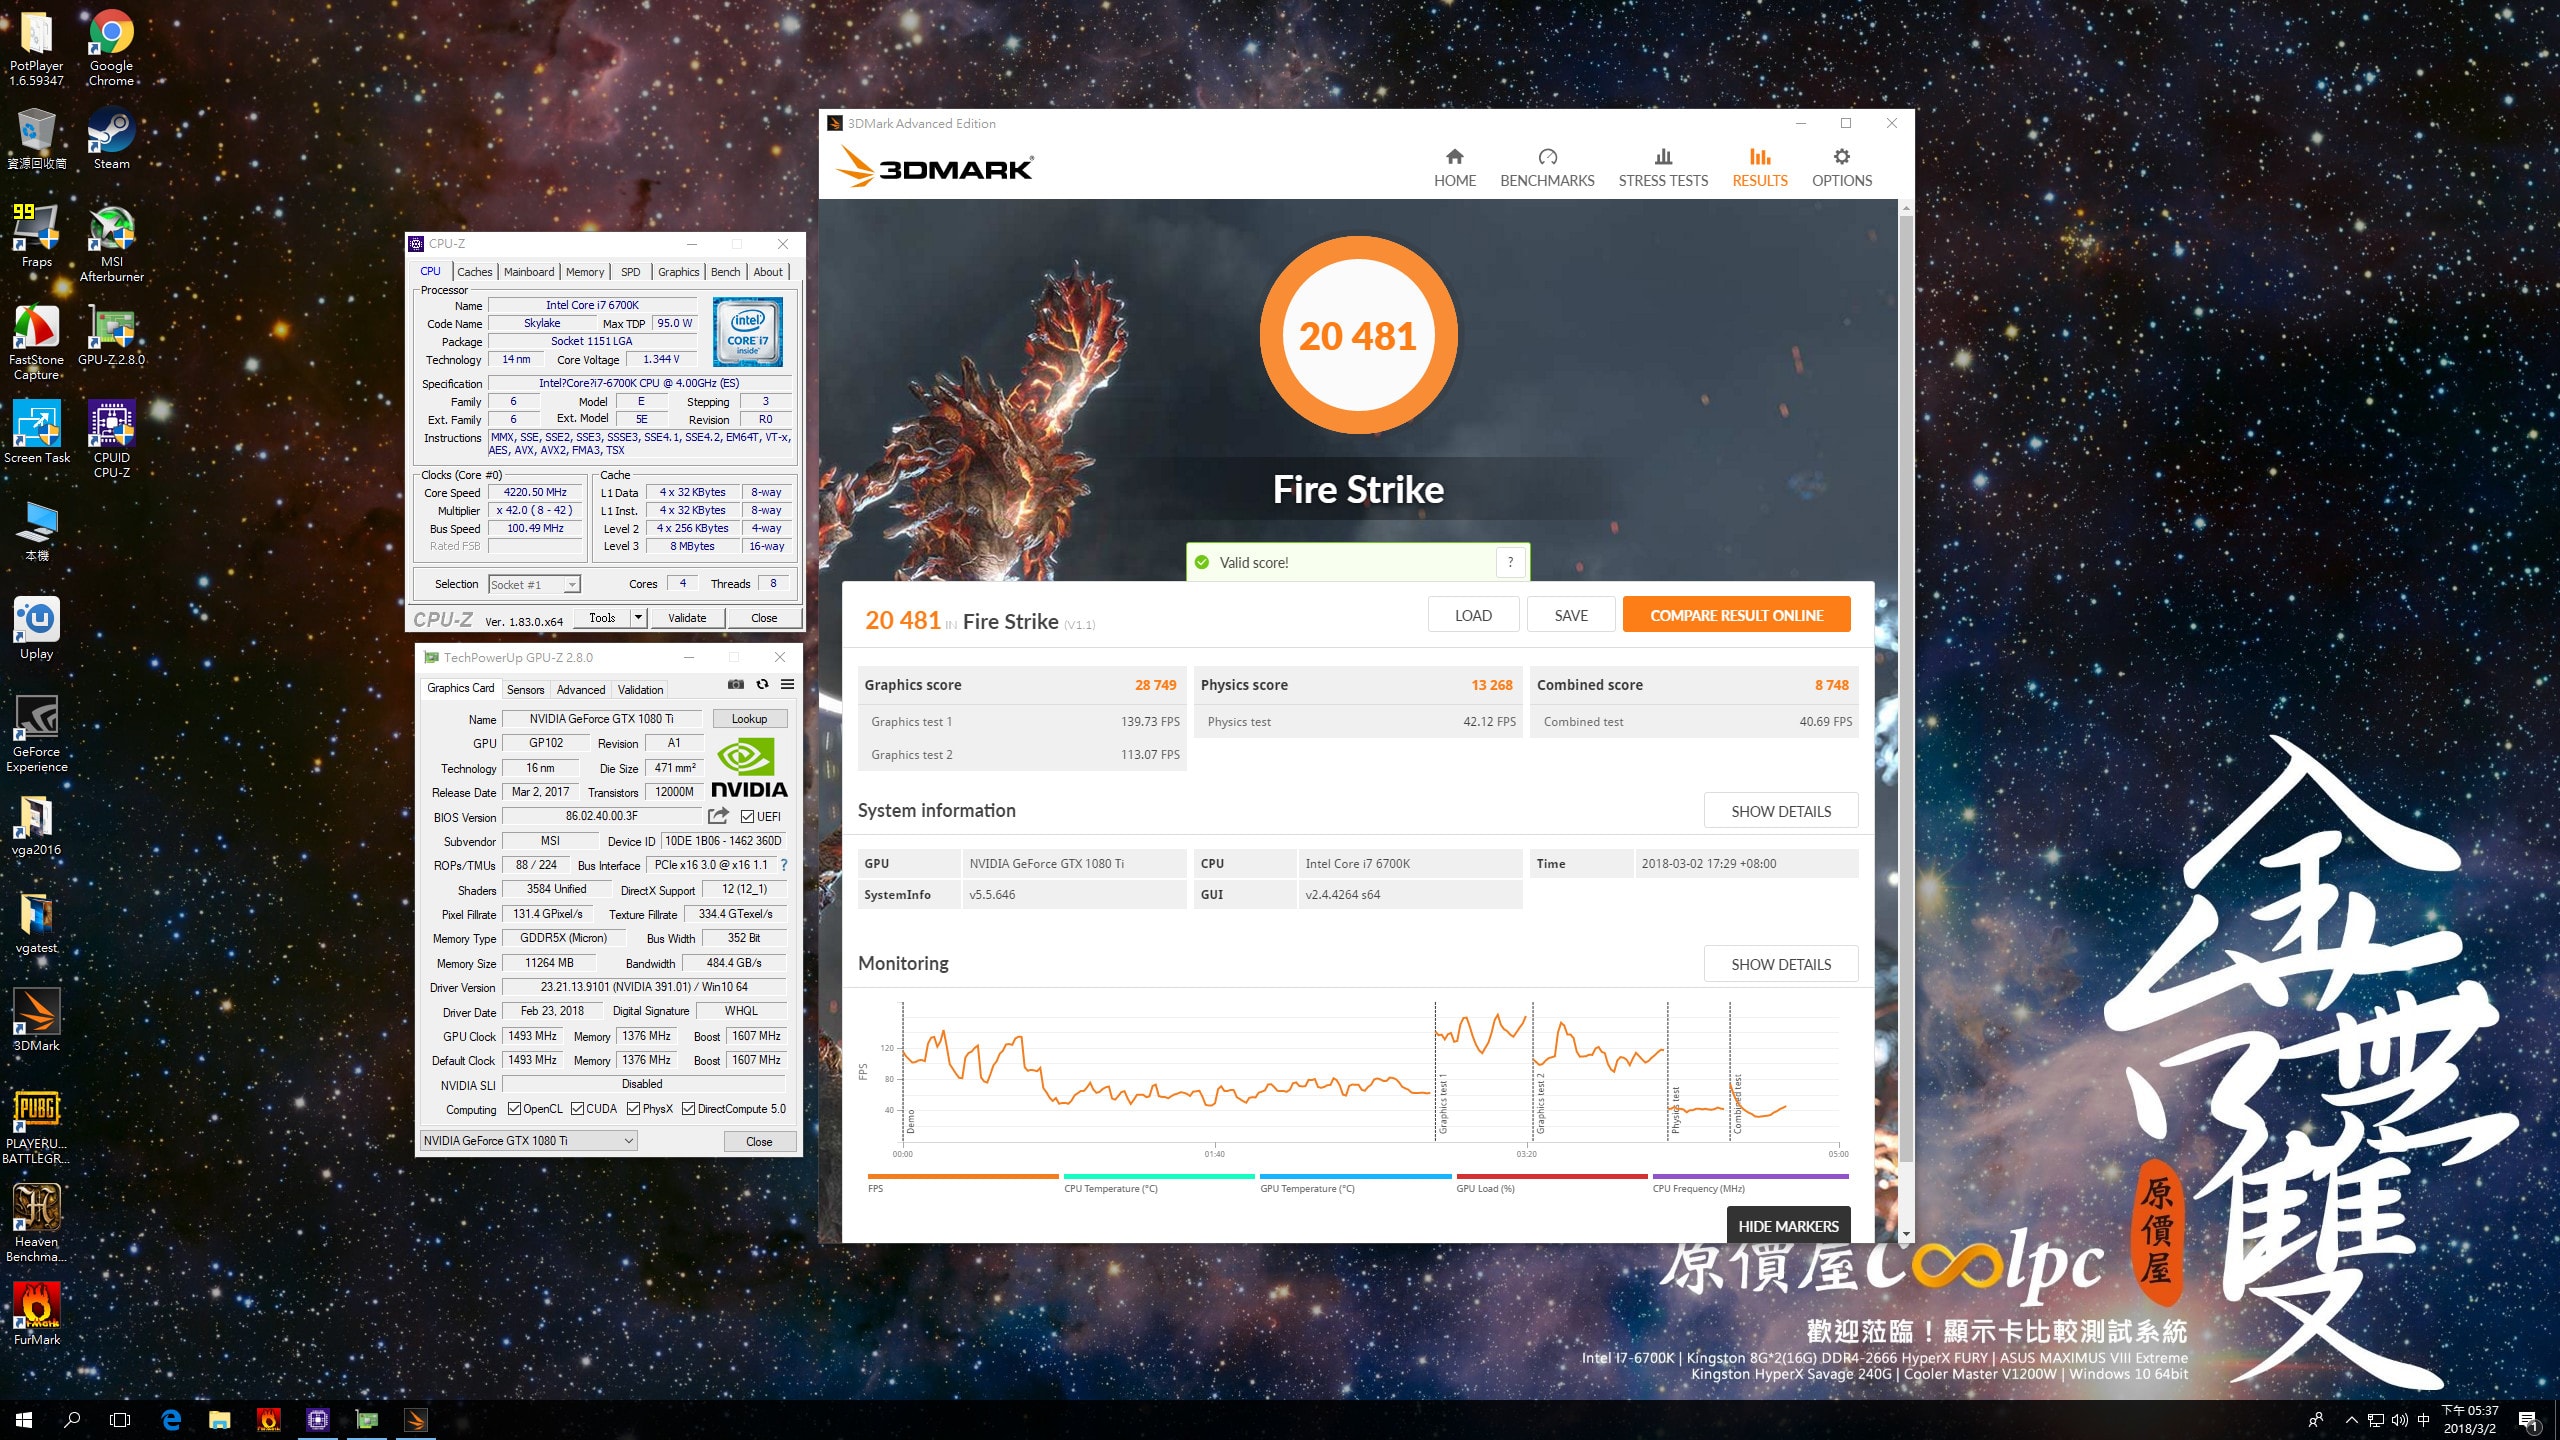Click the Validate button in CPU-Z
Screen dimensions: 2560x1440
point(687,617)
